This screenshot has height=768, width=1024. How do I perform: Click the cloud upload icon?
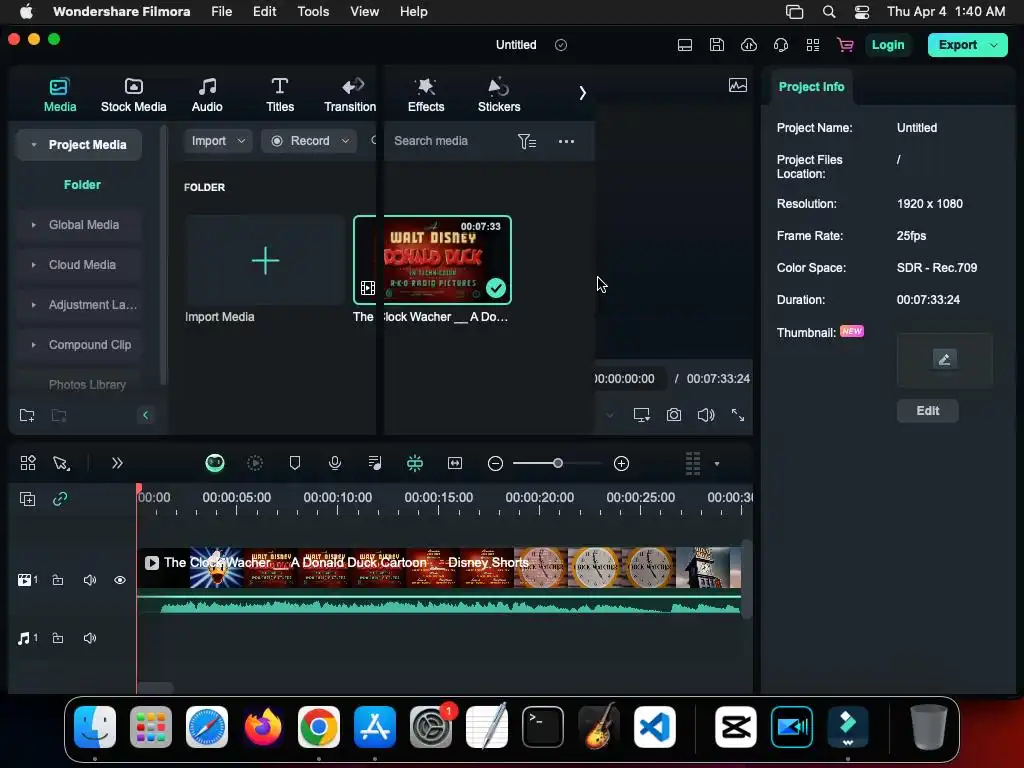pyautogui.click(x=749, y=45)
